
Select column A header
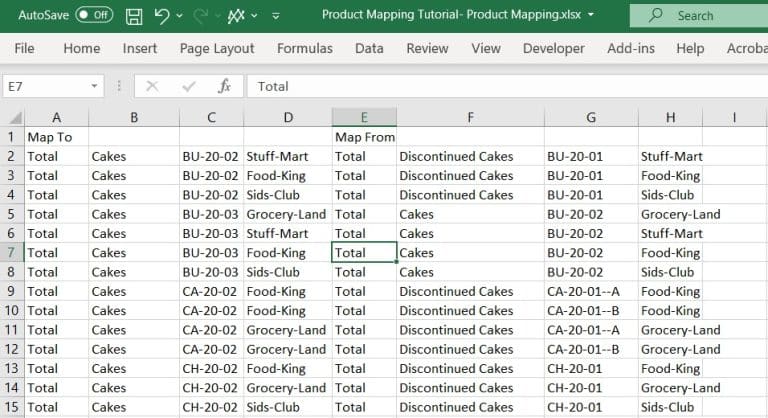point(56,118)
